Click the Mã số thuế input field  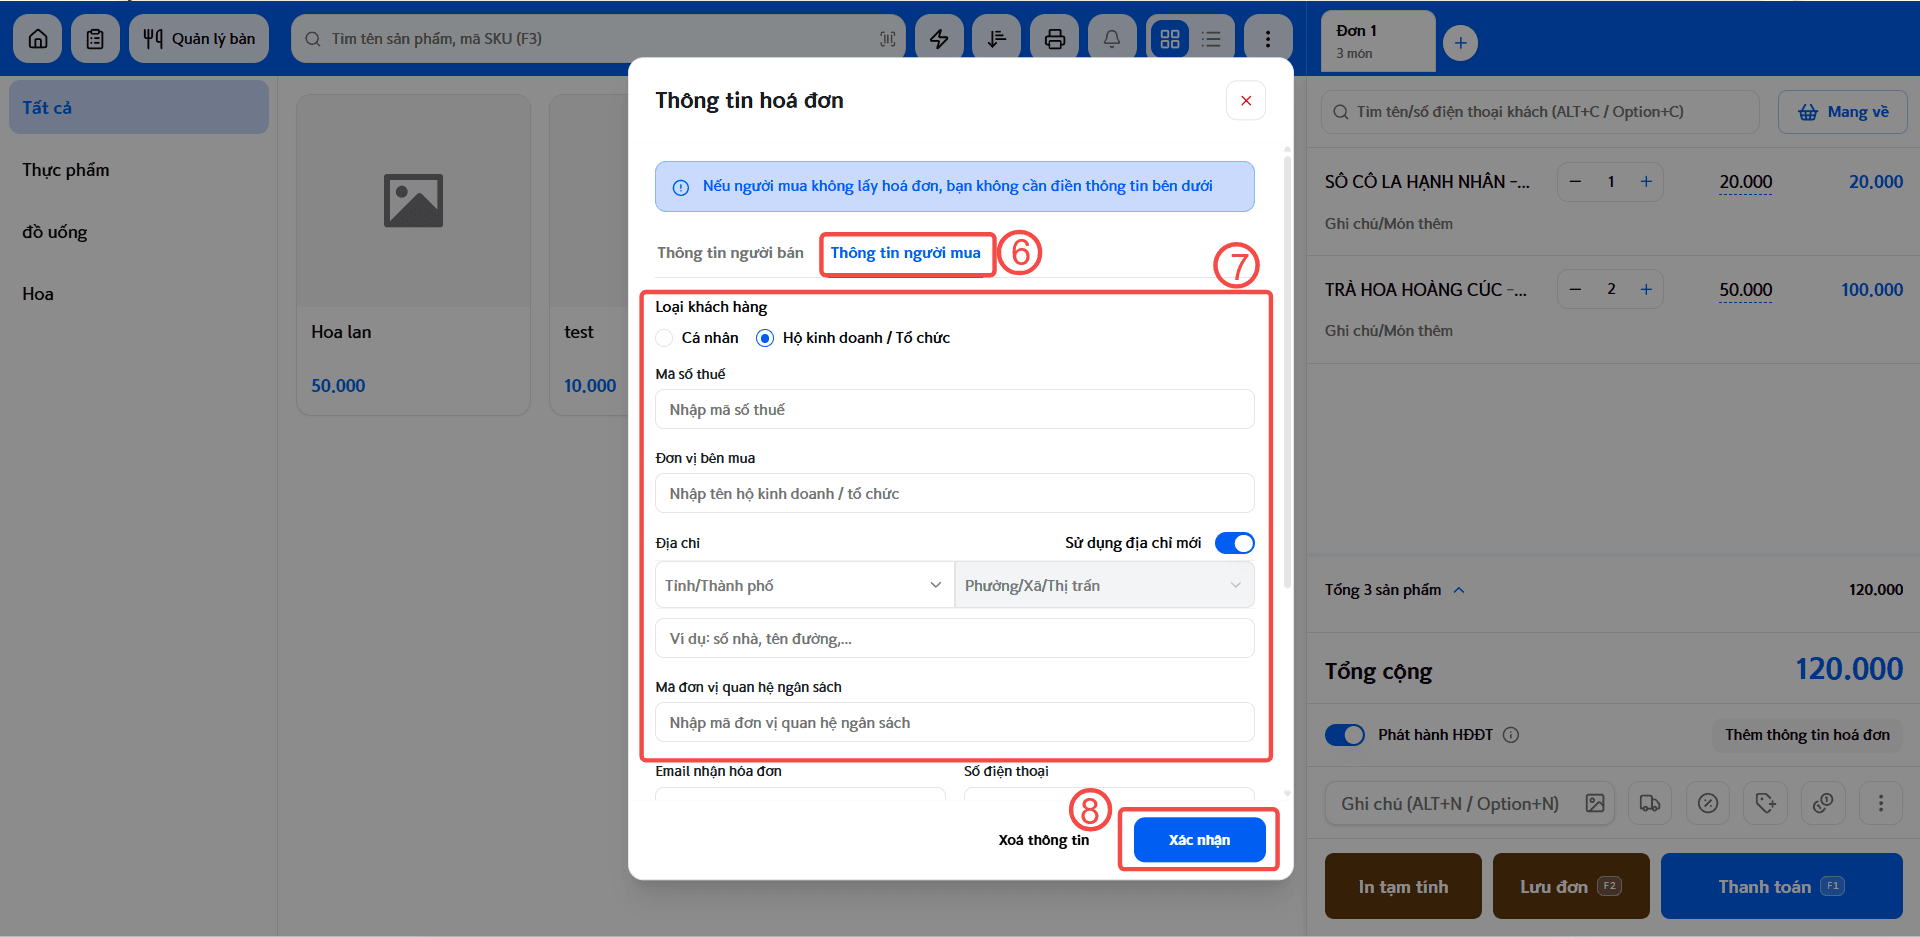pyautogui.click(x=955, y=409)
